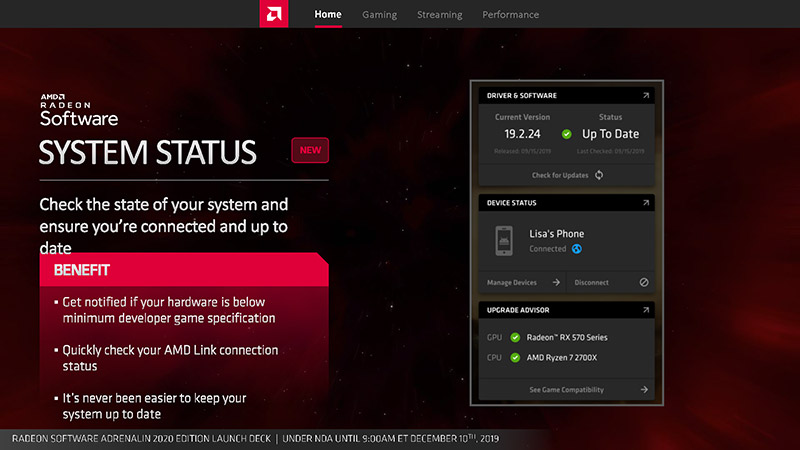Viewport: 800px width, 450px height.
Task: Open See Game Compatibility
Action: pos(566,390)
